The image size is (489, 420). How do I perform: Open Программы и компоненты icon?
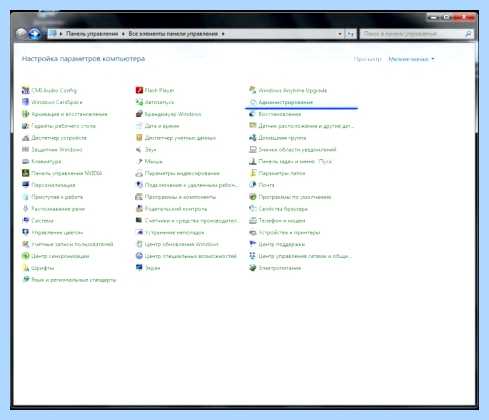[139, 197]
